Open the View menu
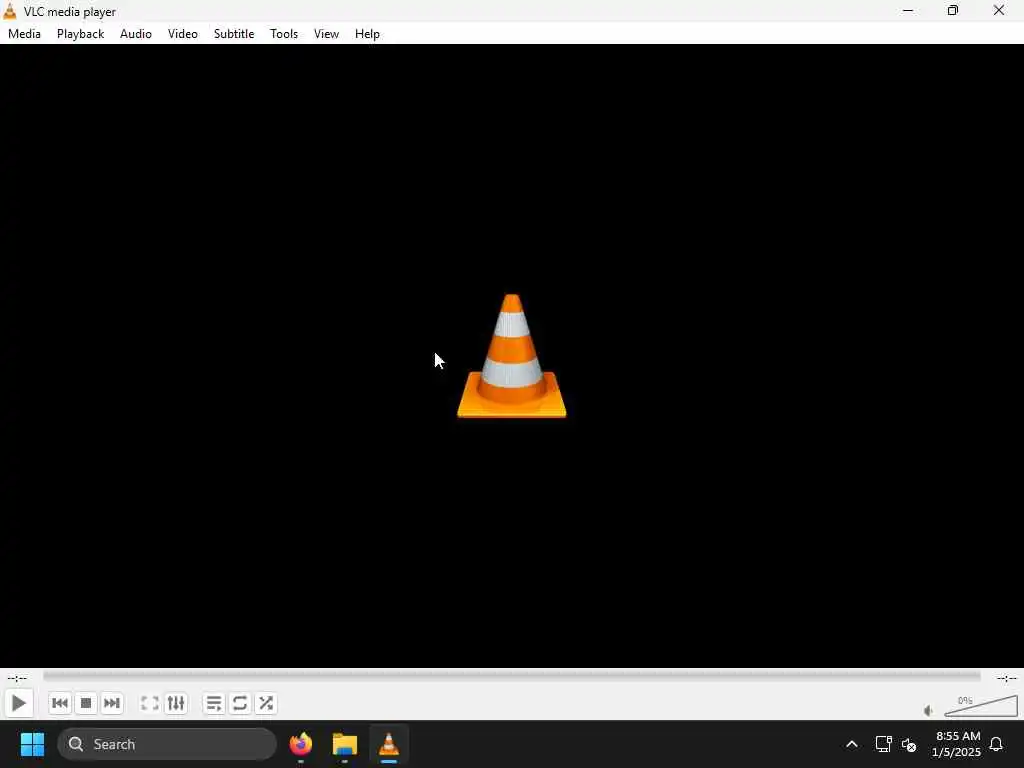 pyautogui.click(x=326, y=34)
